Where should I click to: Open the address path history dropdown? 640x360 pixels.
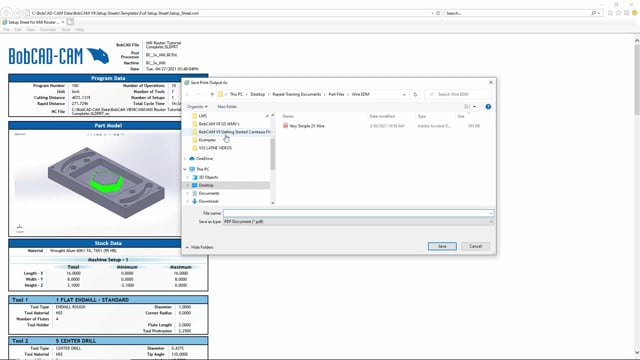pyautogui.click(x=404, y=94)
